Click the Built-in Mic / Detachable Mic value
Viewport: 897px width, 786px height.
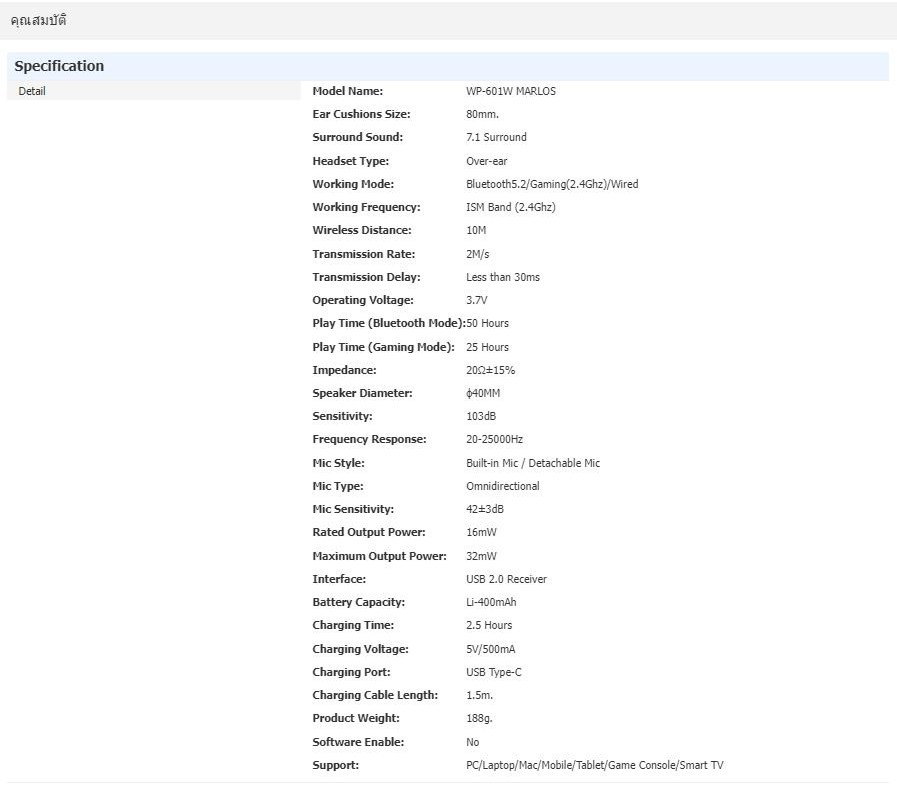click(x=532, y=463)
